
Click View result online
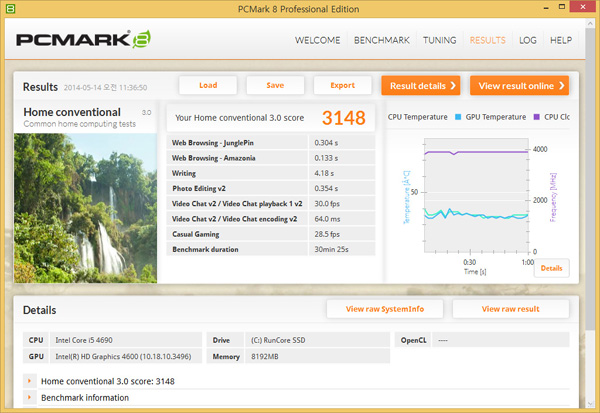coord(519,86)
